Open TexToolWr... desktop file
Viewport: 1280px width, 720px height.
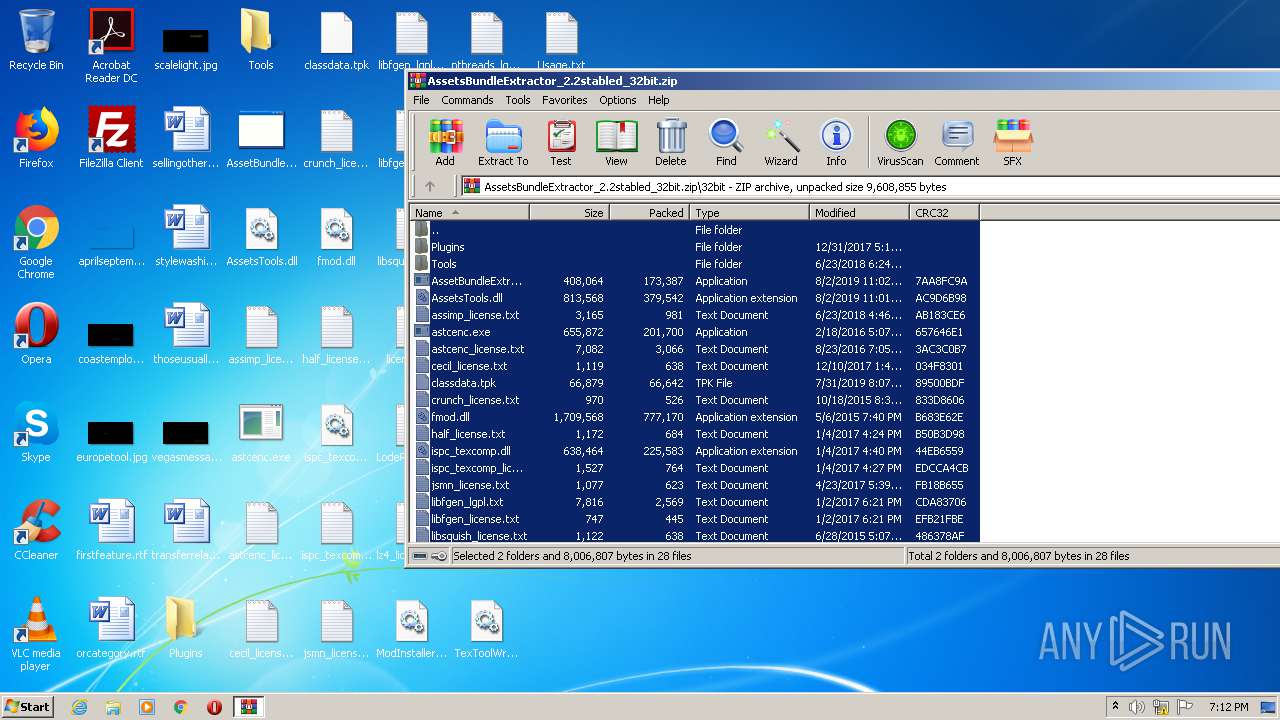pyautogui.click(x=486, y=628)
